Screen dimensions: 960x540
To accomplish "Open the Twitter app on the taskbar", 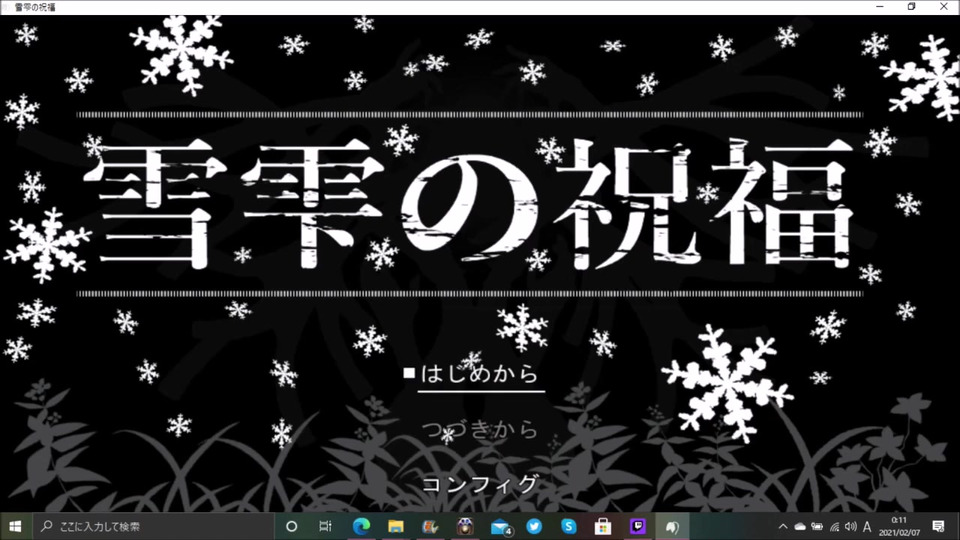I will tap(534, 527).
